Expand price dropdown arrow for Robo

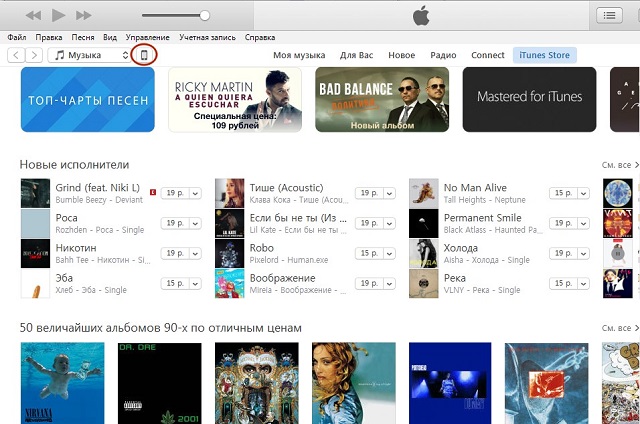(390, 253)
